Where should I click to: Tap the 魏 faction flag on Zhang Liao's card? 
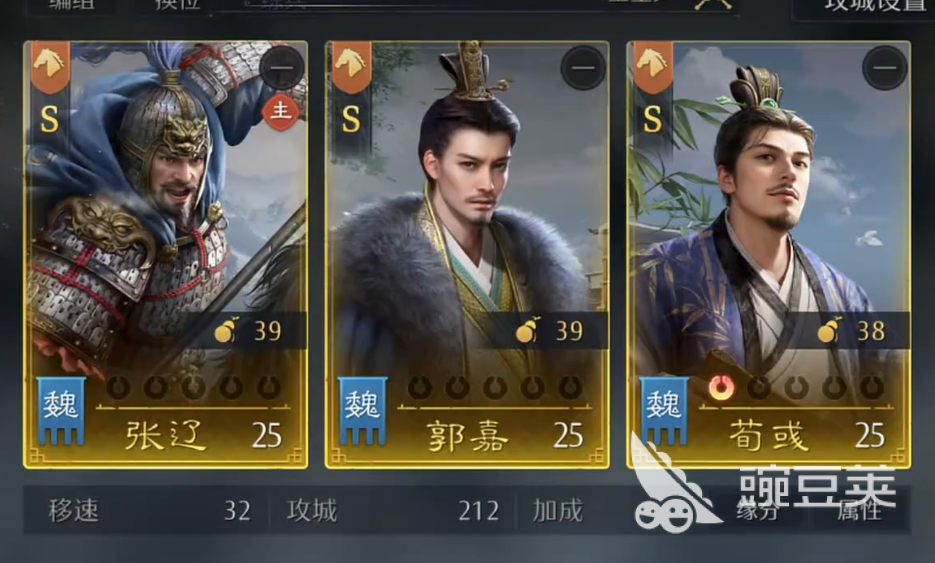point(61,410)
